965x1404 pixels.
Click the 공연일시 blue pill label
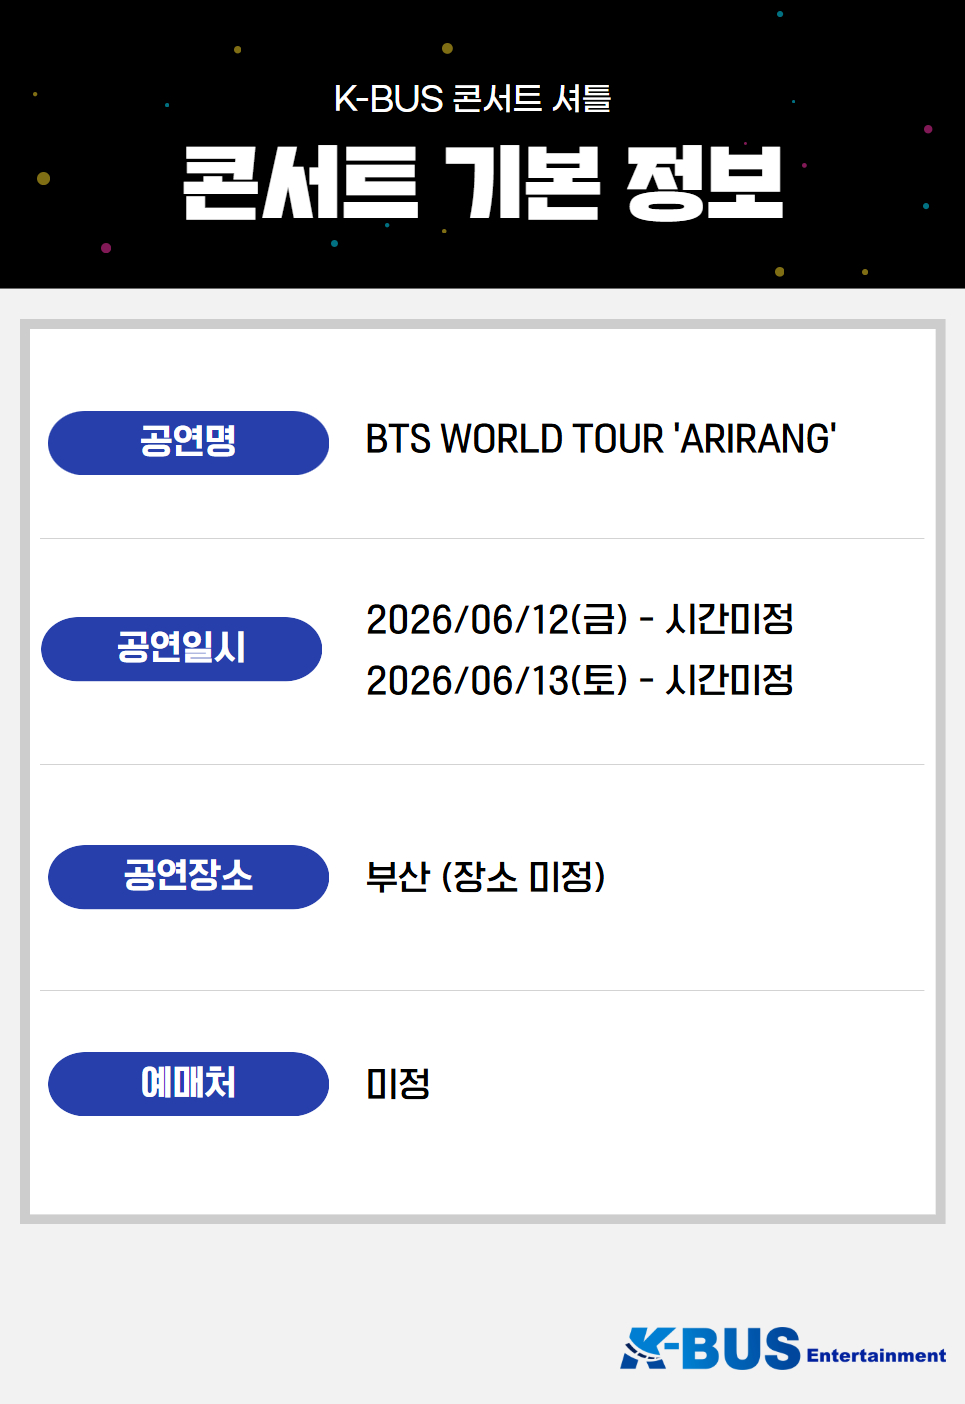click(x=181, y=648)
